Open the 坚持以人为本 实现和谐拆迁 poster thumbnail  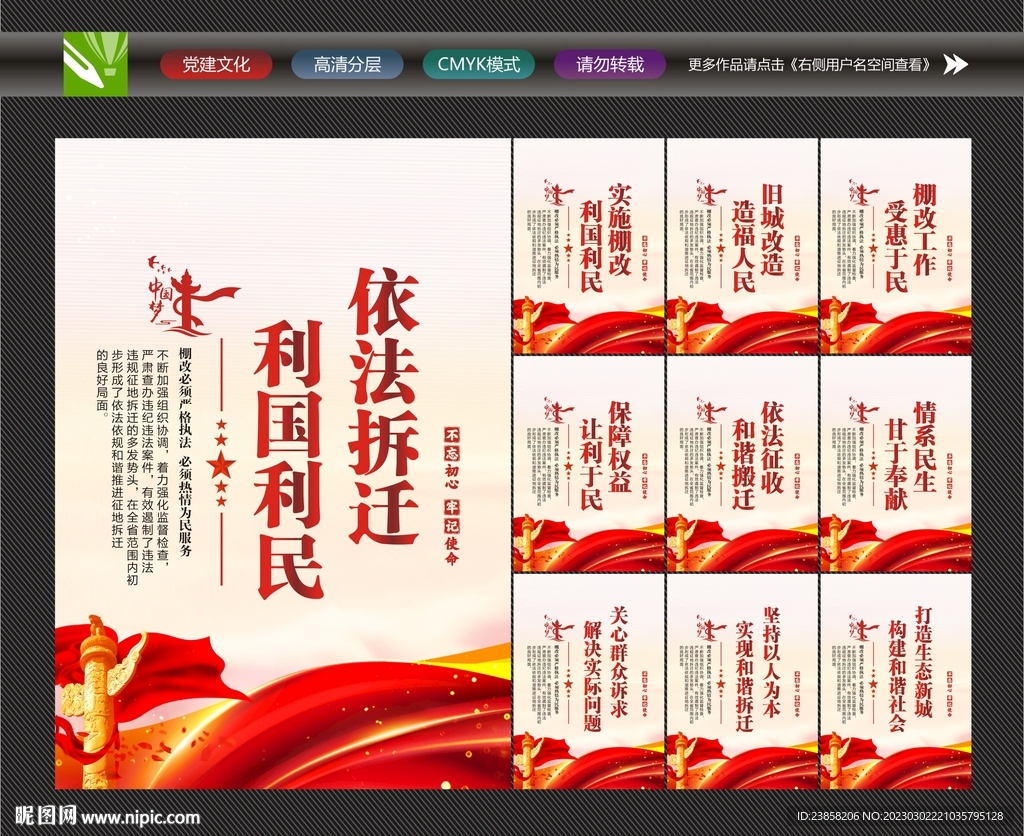pyautogui.click(x=742, y=682)
